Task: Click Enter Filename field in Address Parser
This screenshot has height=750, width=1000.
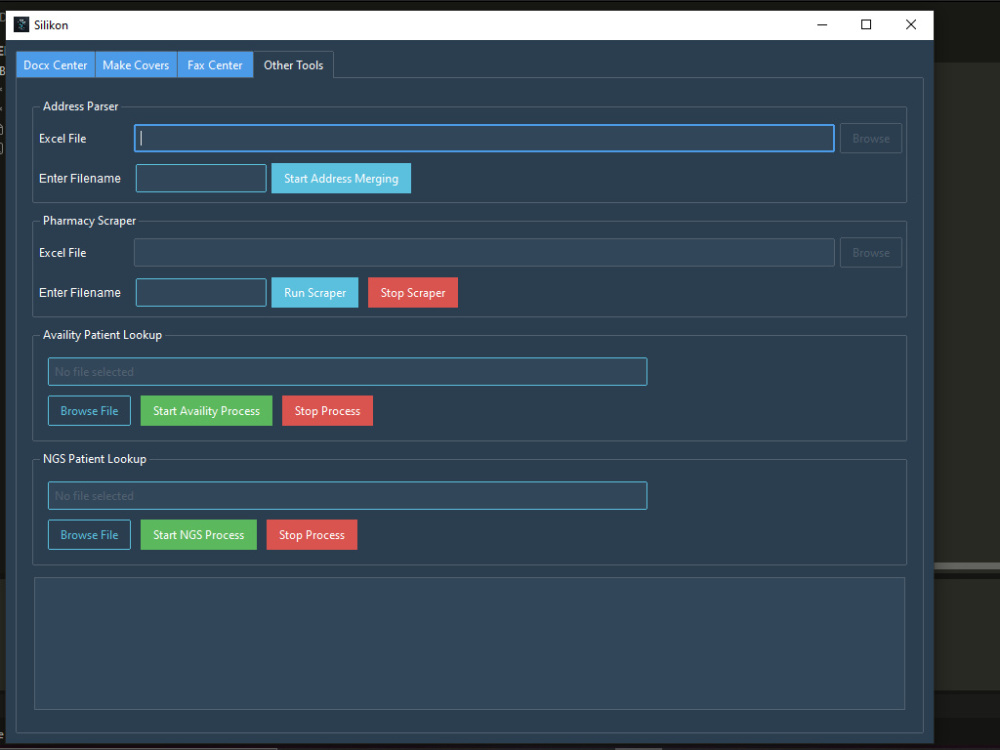Action: [201, 179]
